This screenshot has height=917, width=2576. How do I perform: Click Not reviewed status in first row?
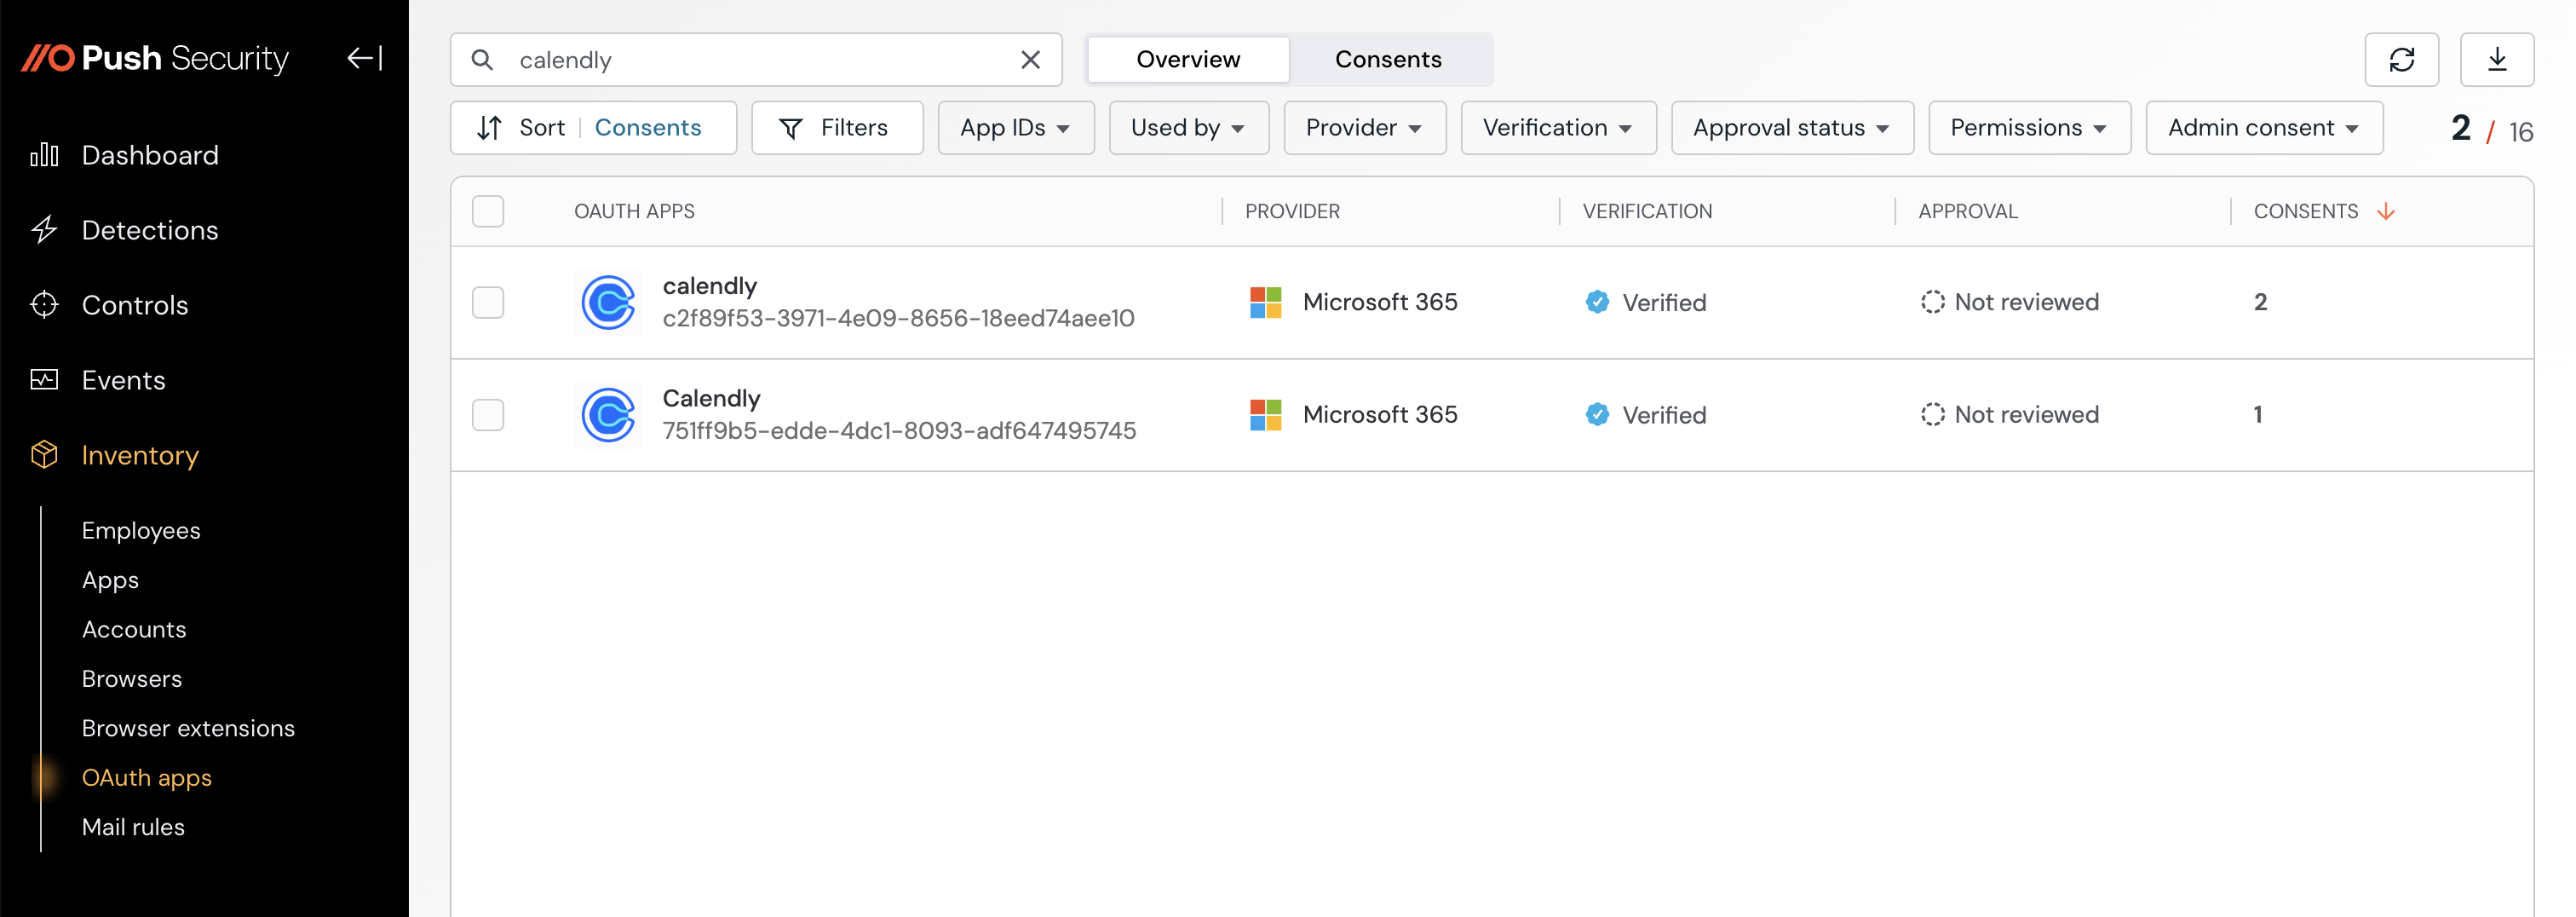2010,302
